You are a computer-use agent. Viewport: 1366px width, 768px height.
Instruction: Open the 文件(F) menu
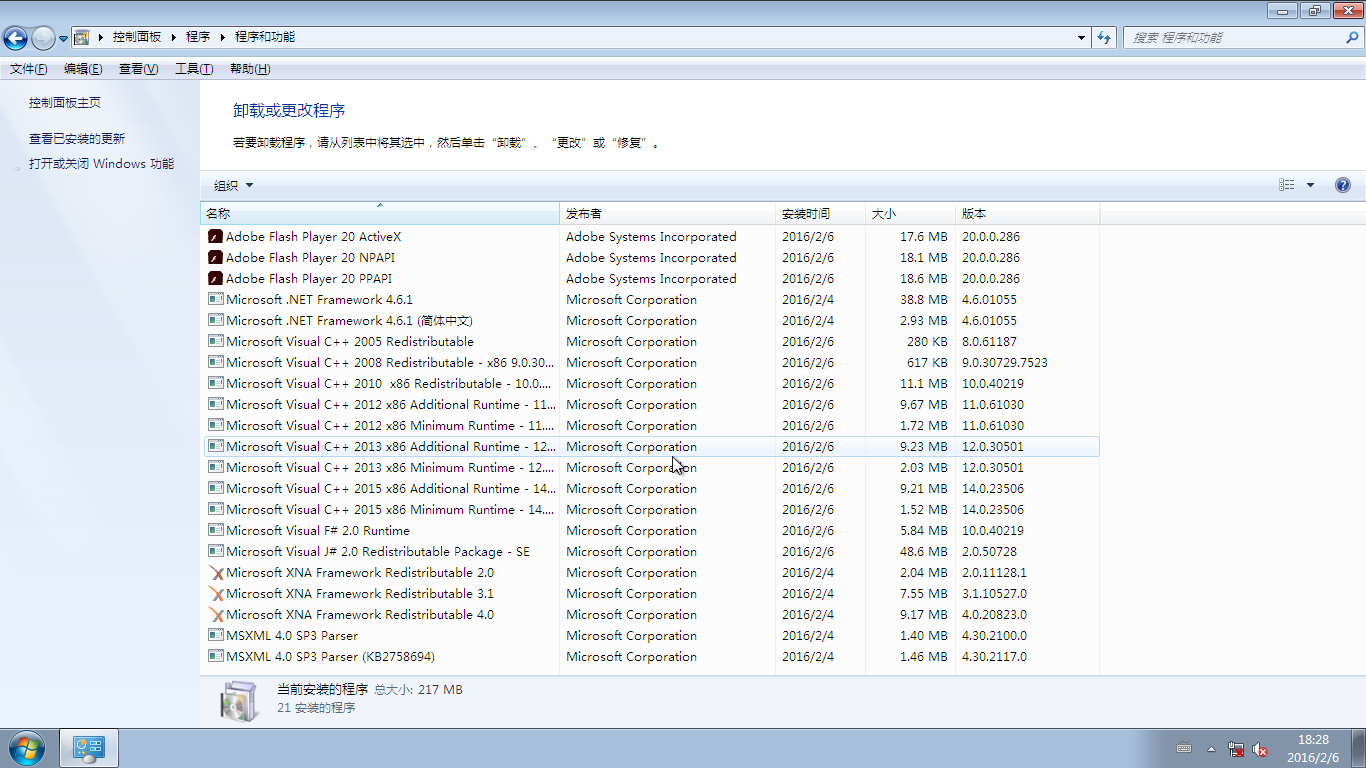(28, 69)
